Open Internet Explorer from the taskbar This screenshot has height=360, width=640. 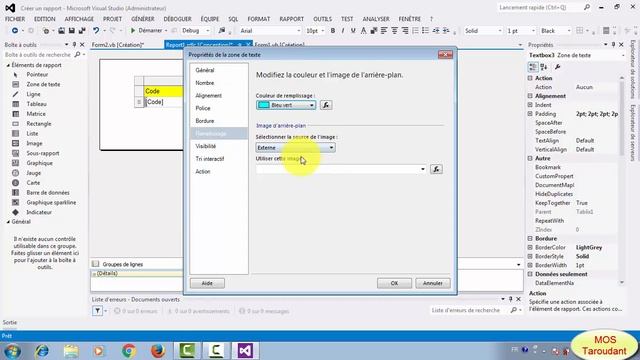coord(42,351)
